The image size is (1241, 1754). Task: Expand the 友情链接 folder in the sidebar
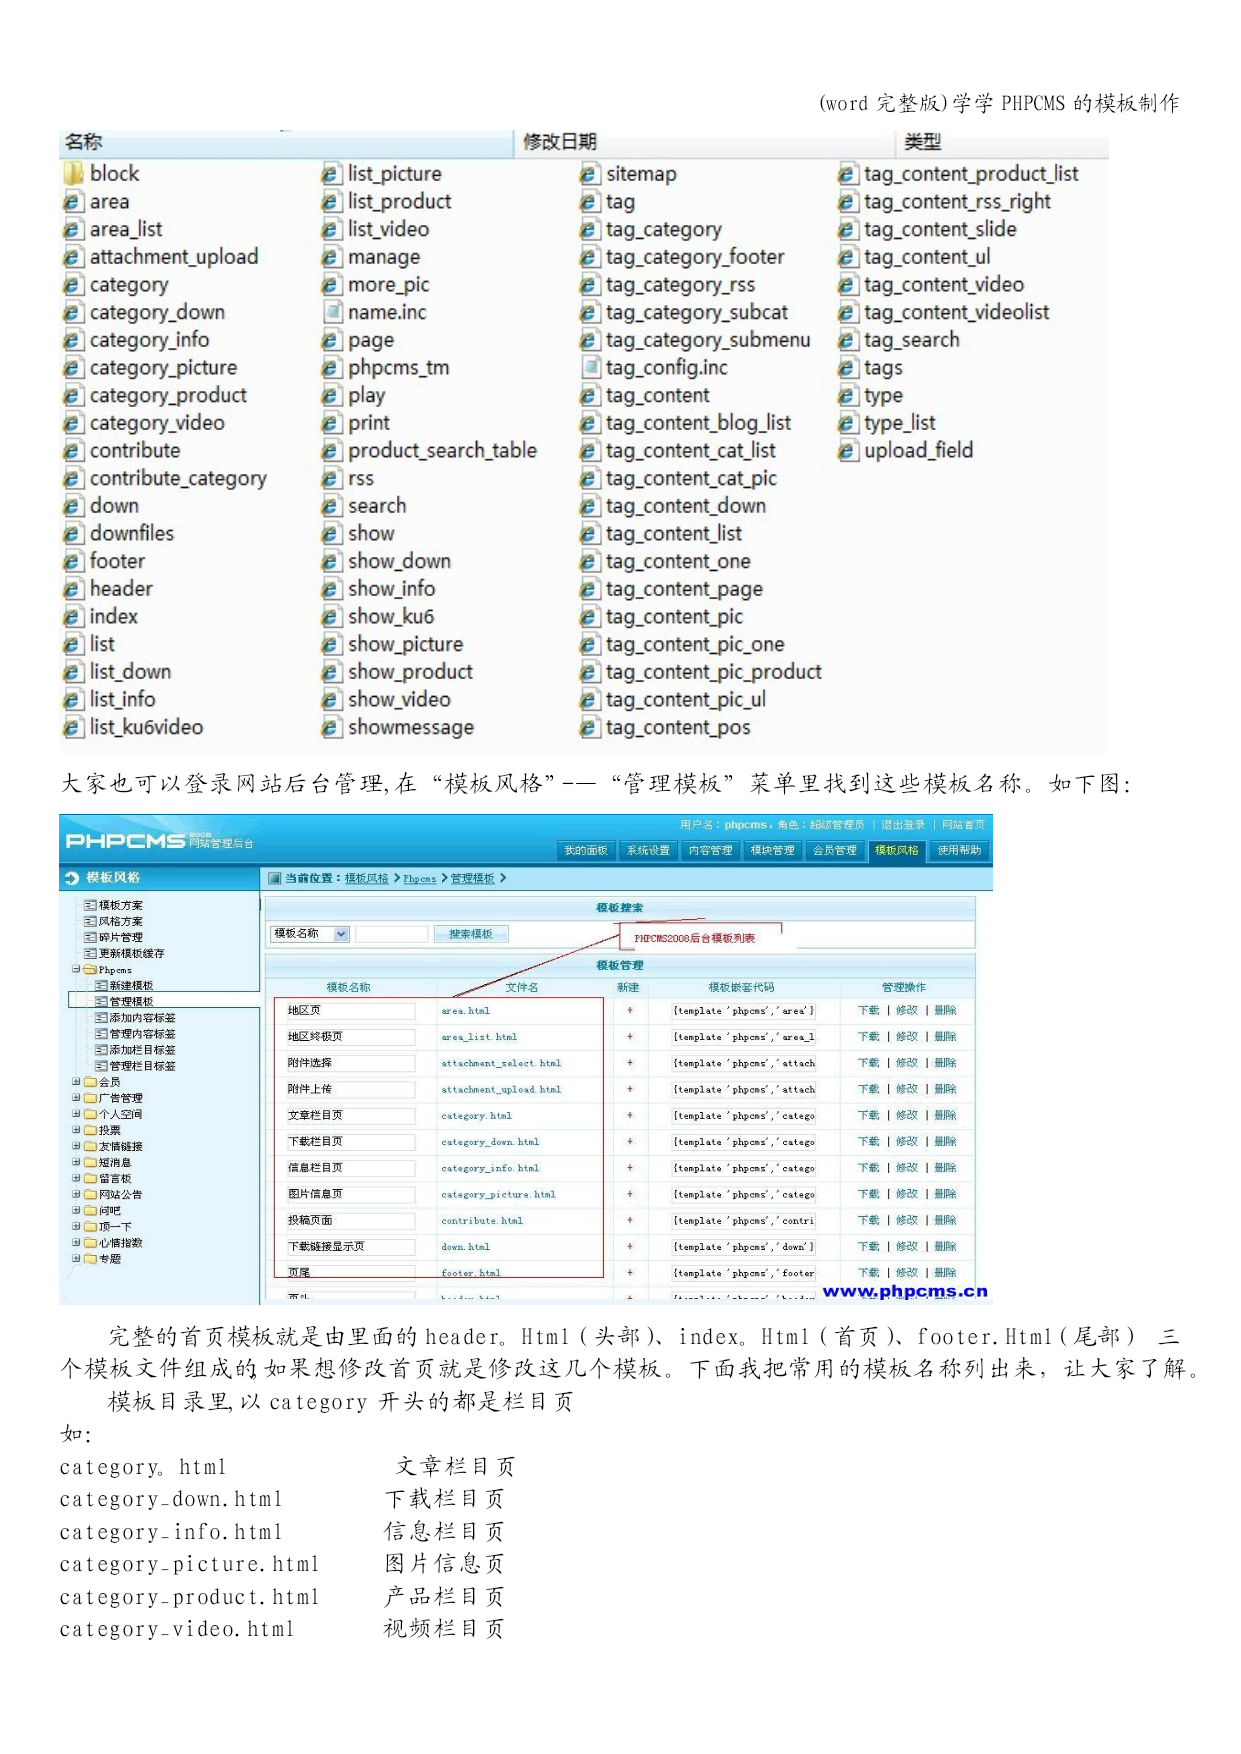pyautogui.click(x=76, y=1146)
